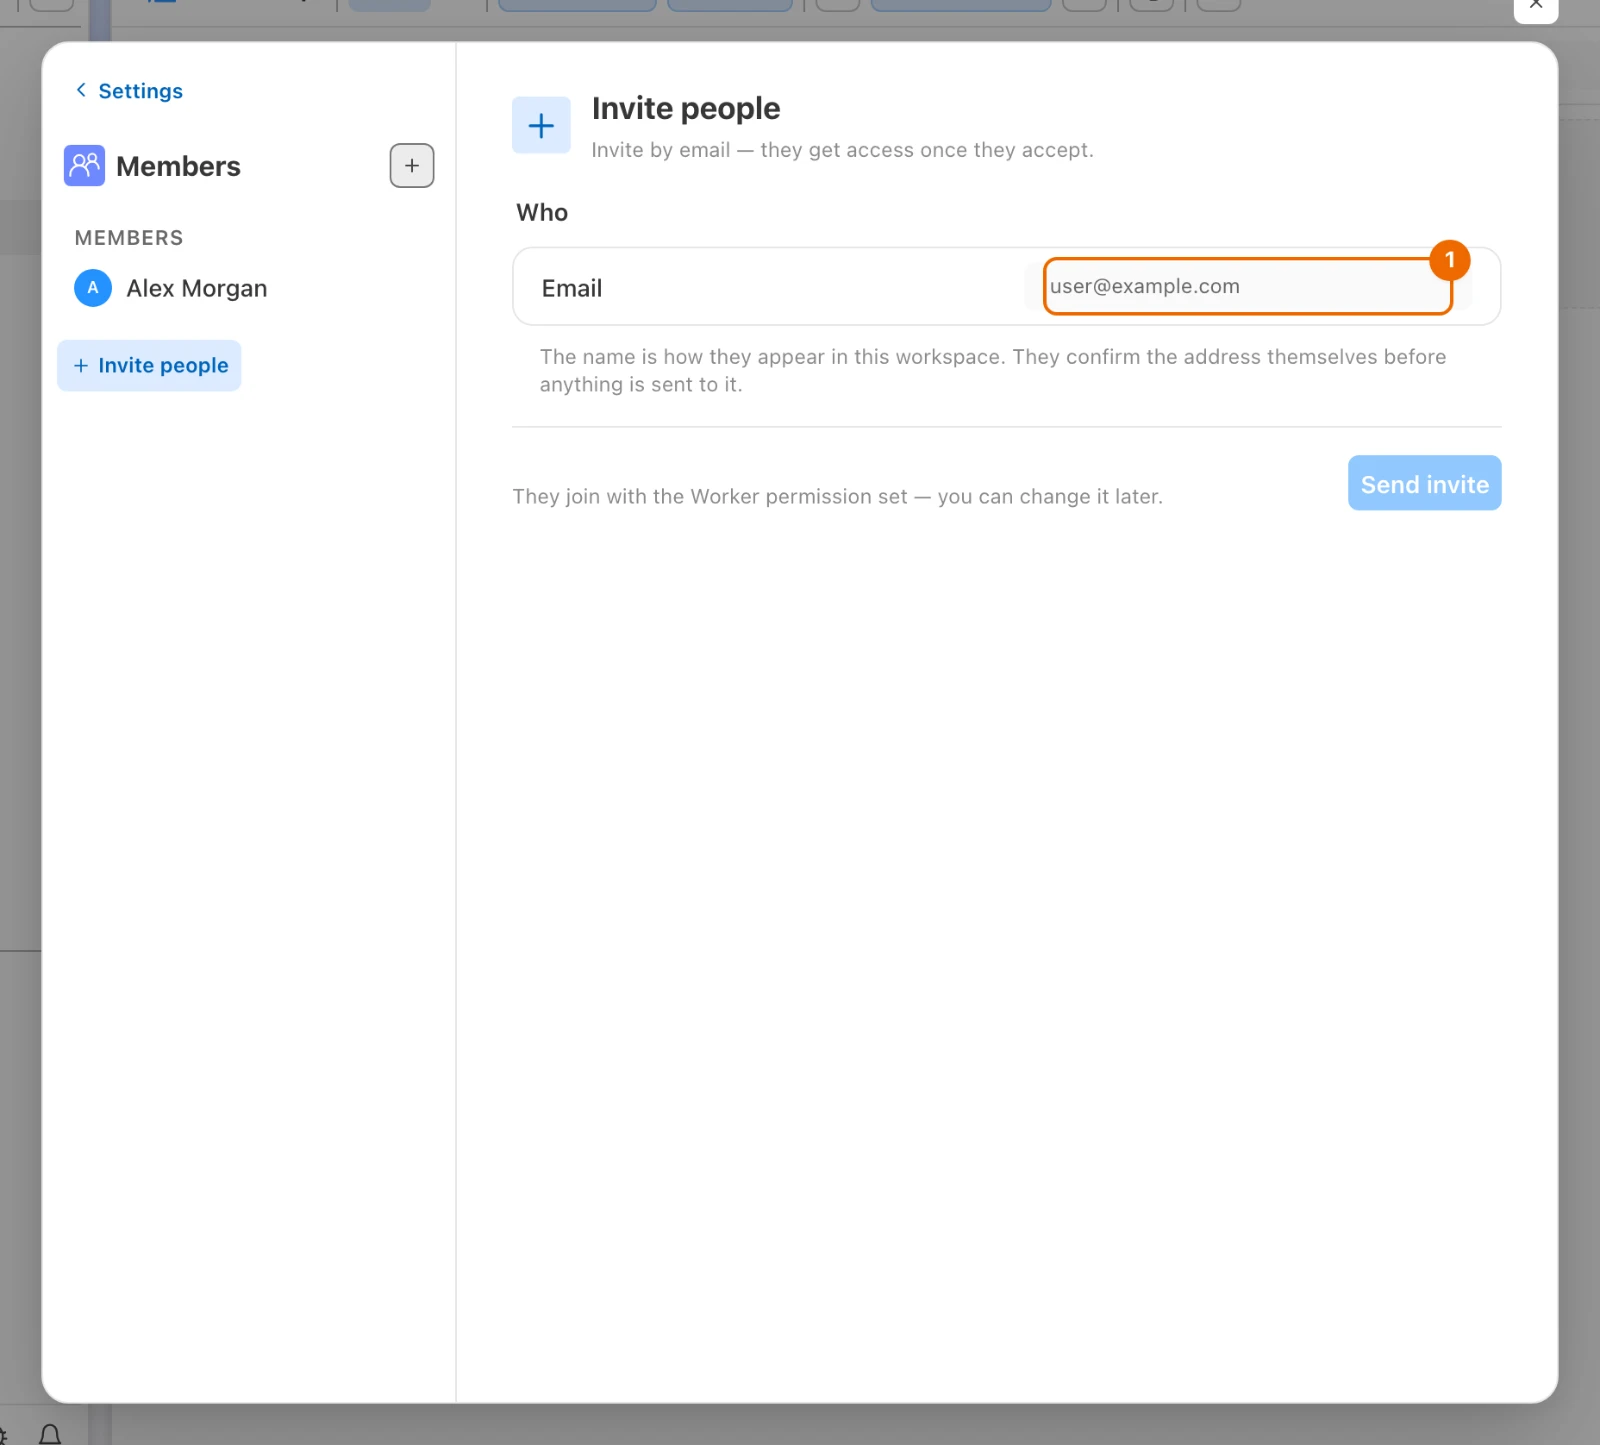1600x1445 pixels.
Task: Click the MEMBERS section label
Action: pyautogui.click(x=129, y=238)
